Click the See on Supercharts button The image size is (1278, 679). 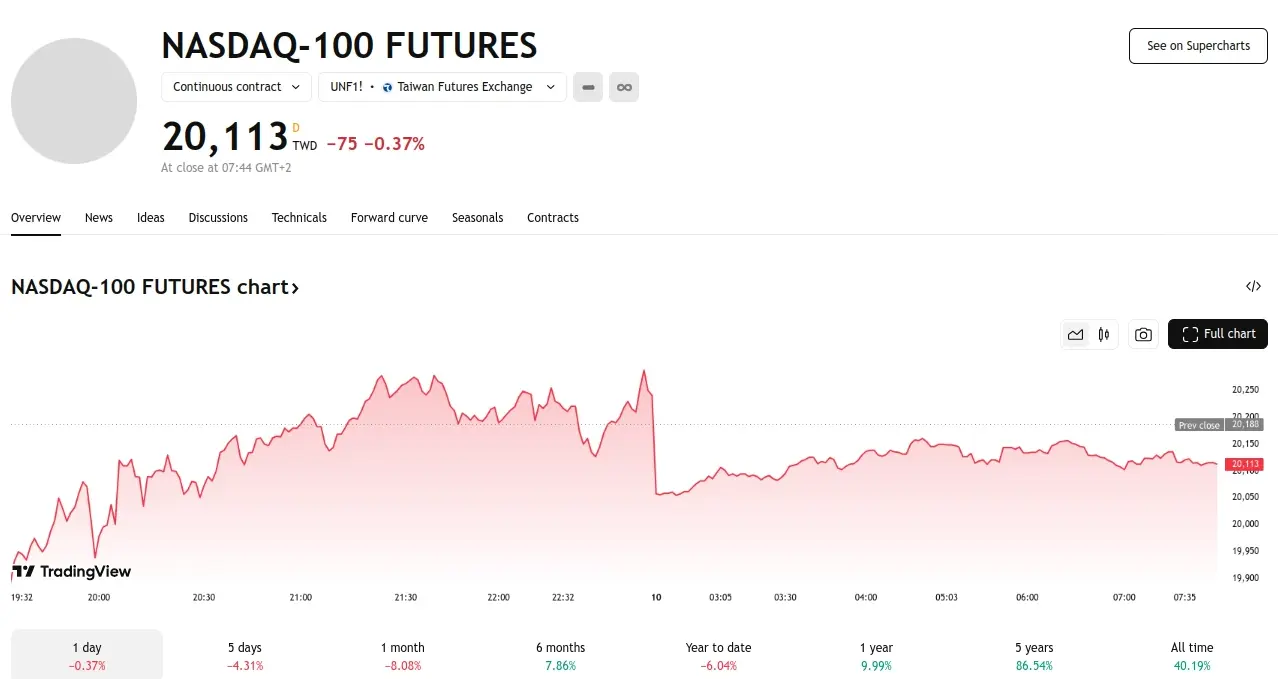[1197, 45]
